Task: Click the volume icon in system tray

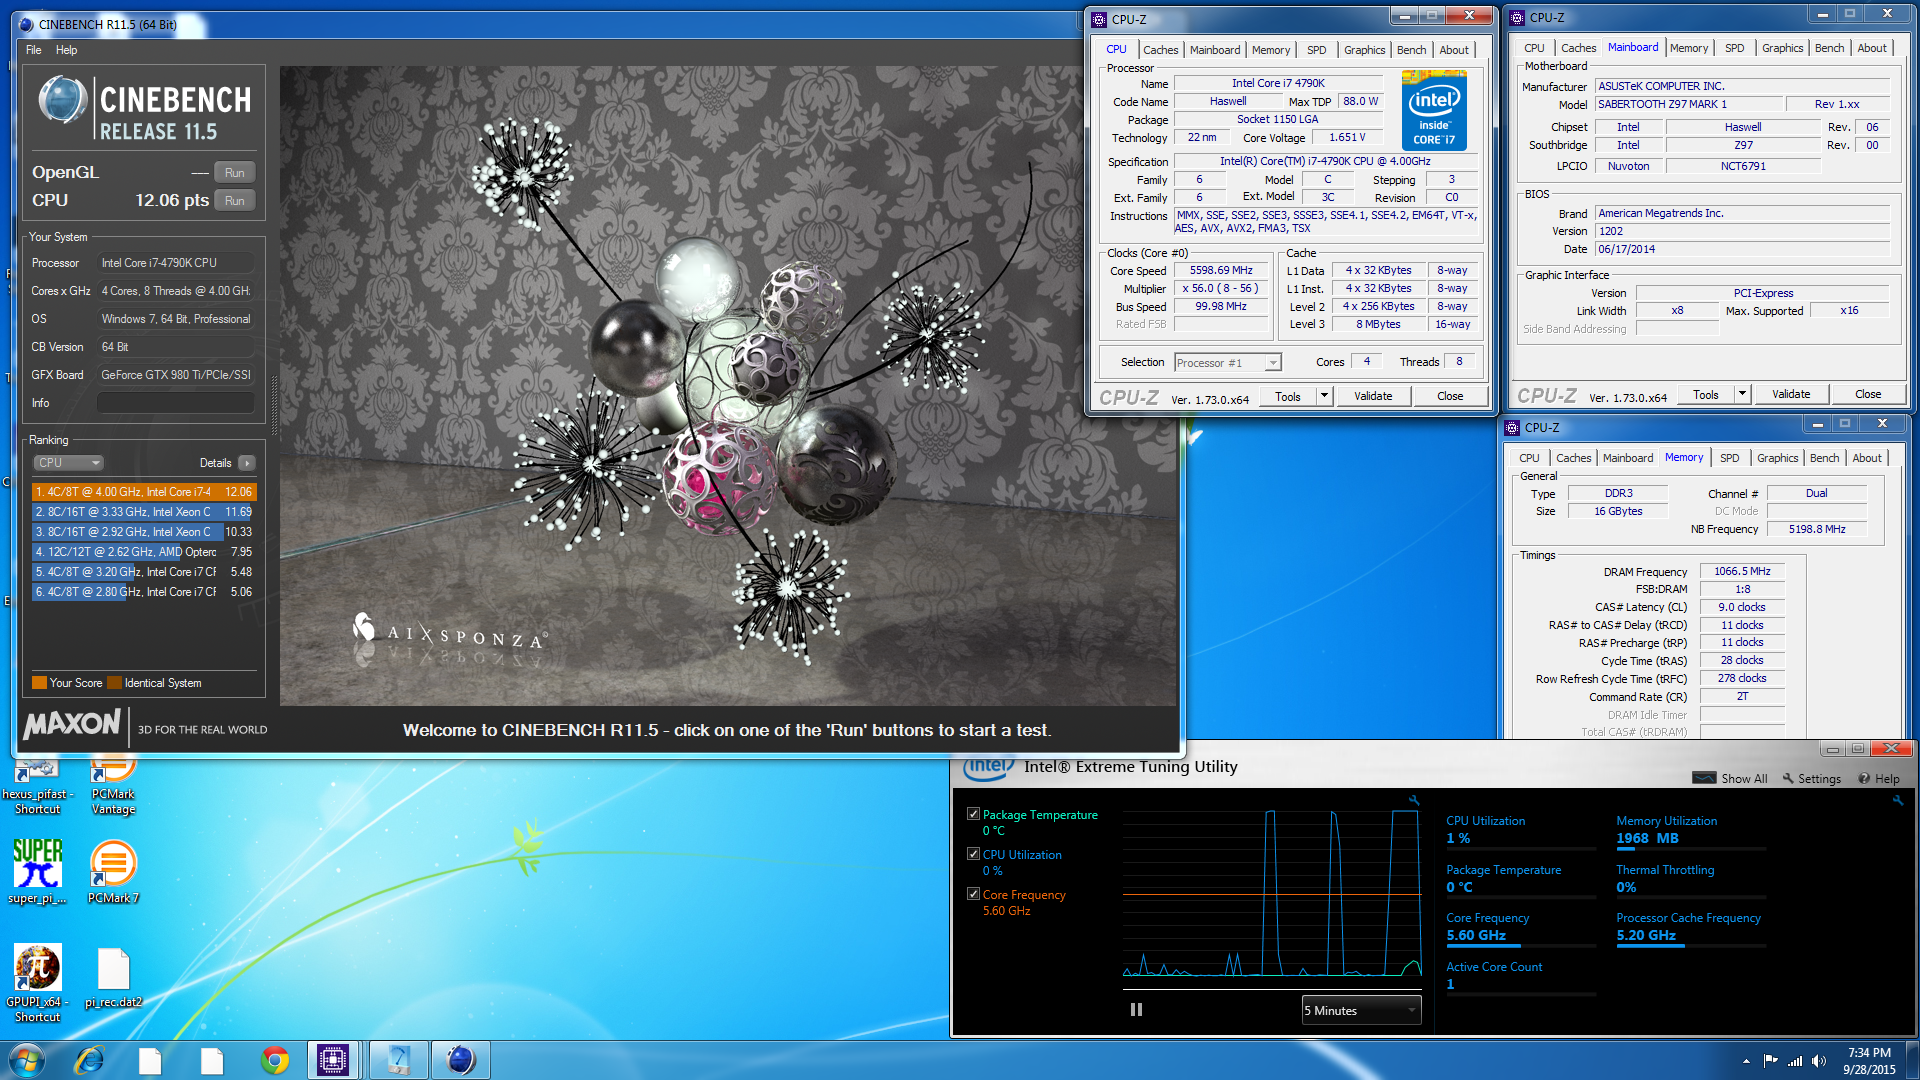Action: click(x=1818, y=1061)
